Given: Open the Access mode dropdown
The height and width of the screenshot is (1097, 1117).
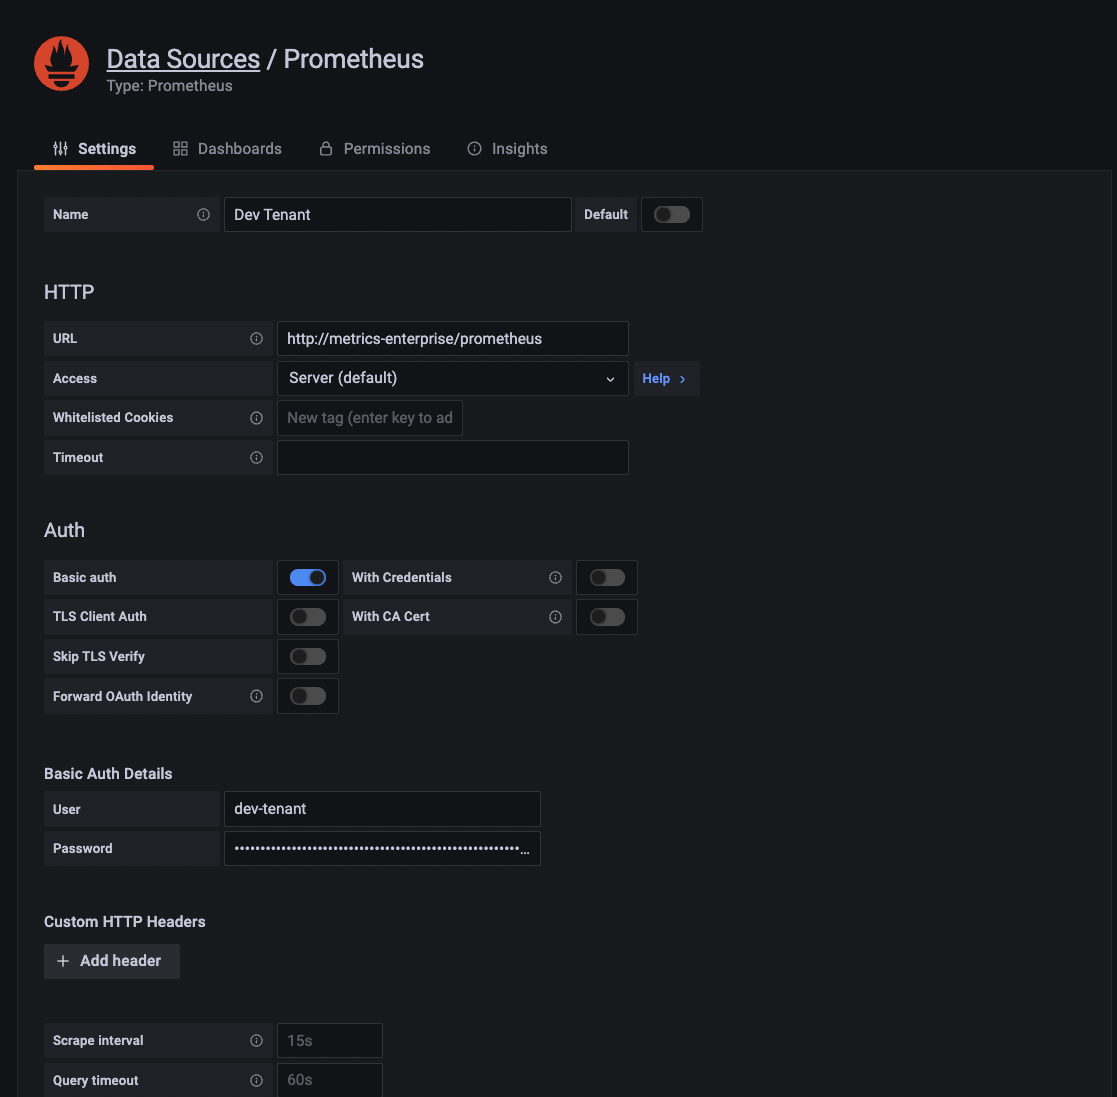Looking at the screenshot, I should [452, 378].
